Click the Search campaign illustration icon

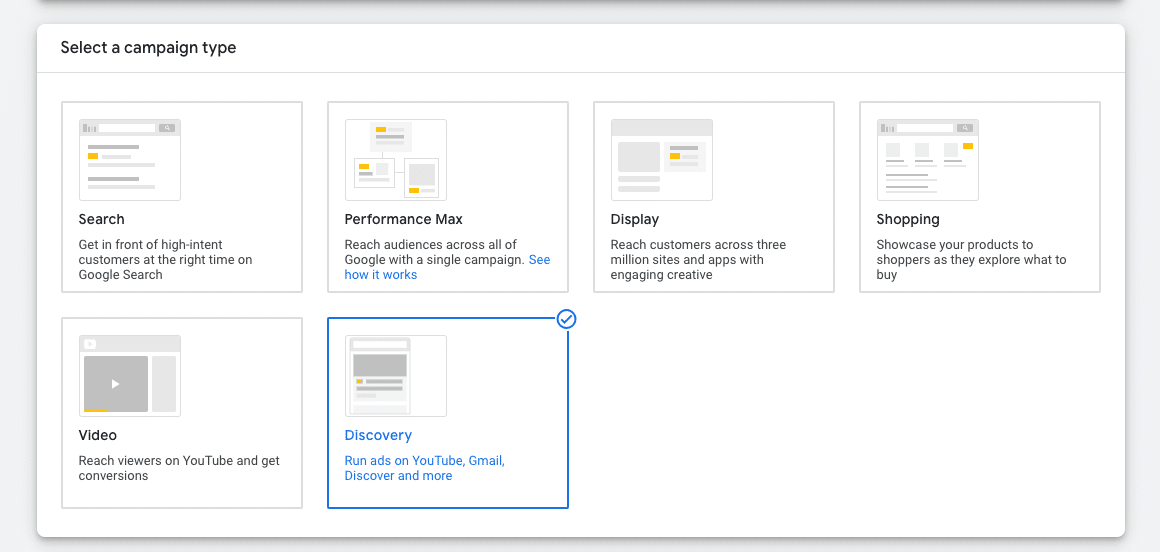pyautogui.click(x=130, y=160)
